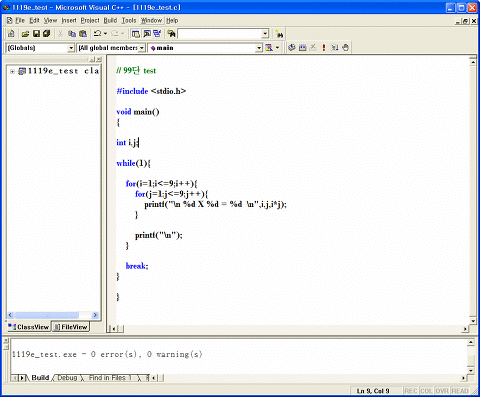This screenshot has height=397, width=480.
Task: Click the output pane scroll up arrow
Action: click(x=471, y=343)
